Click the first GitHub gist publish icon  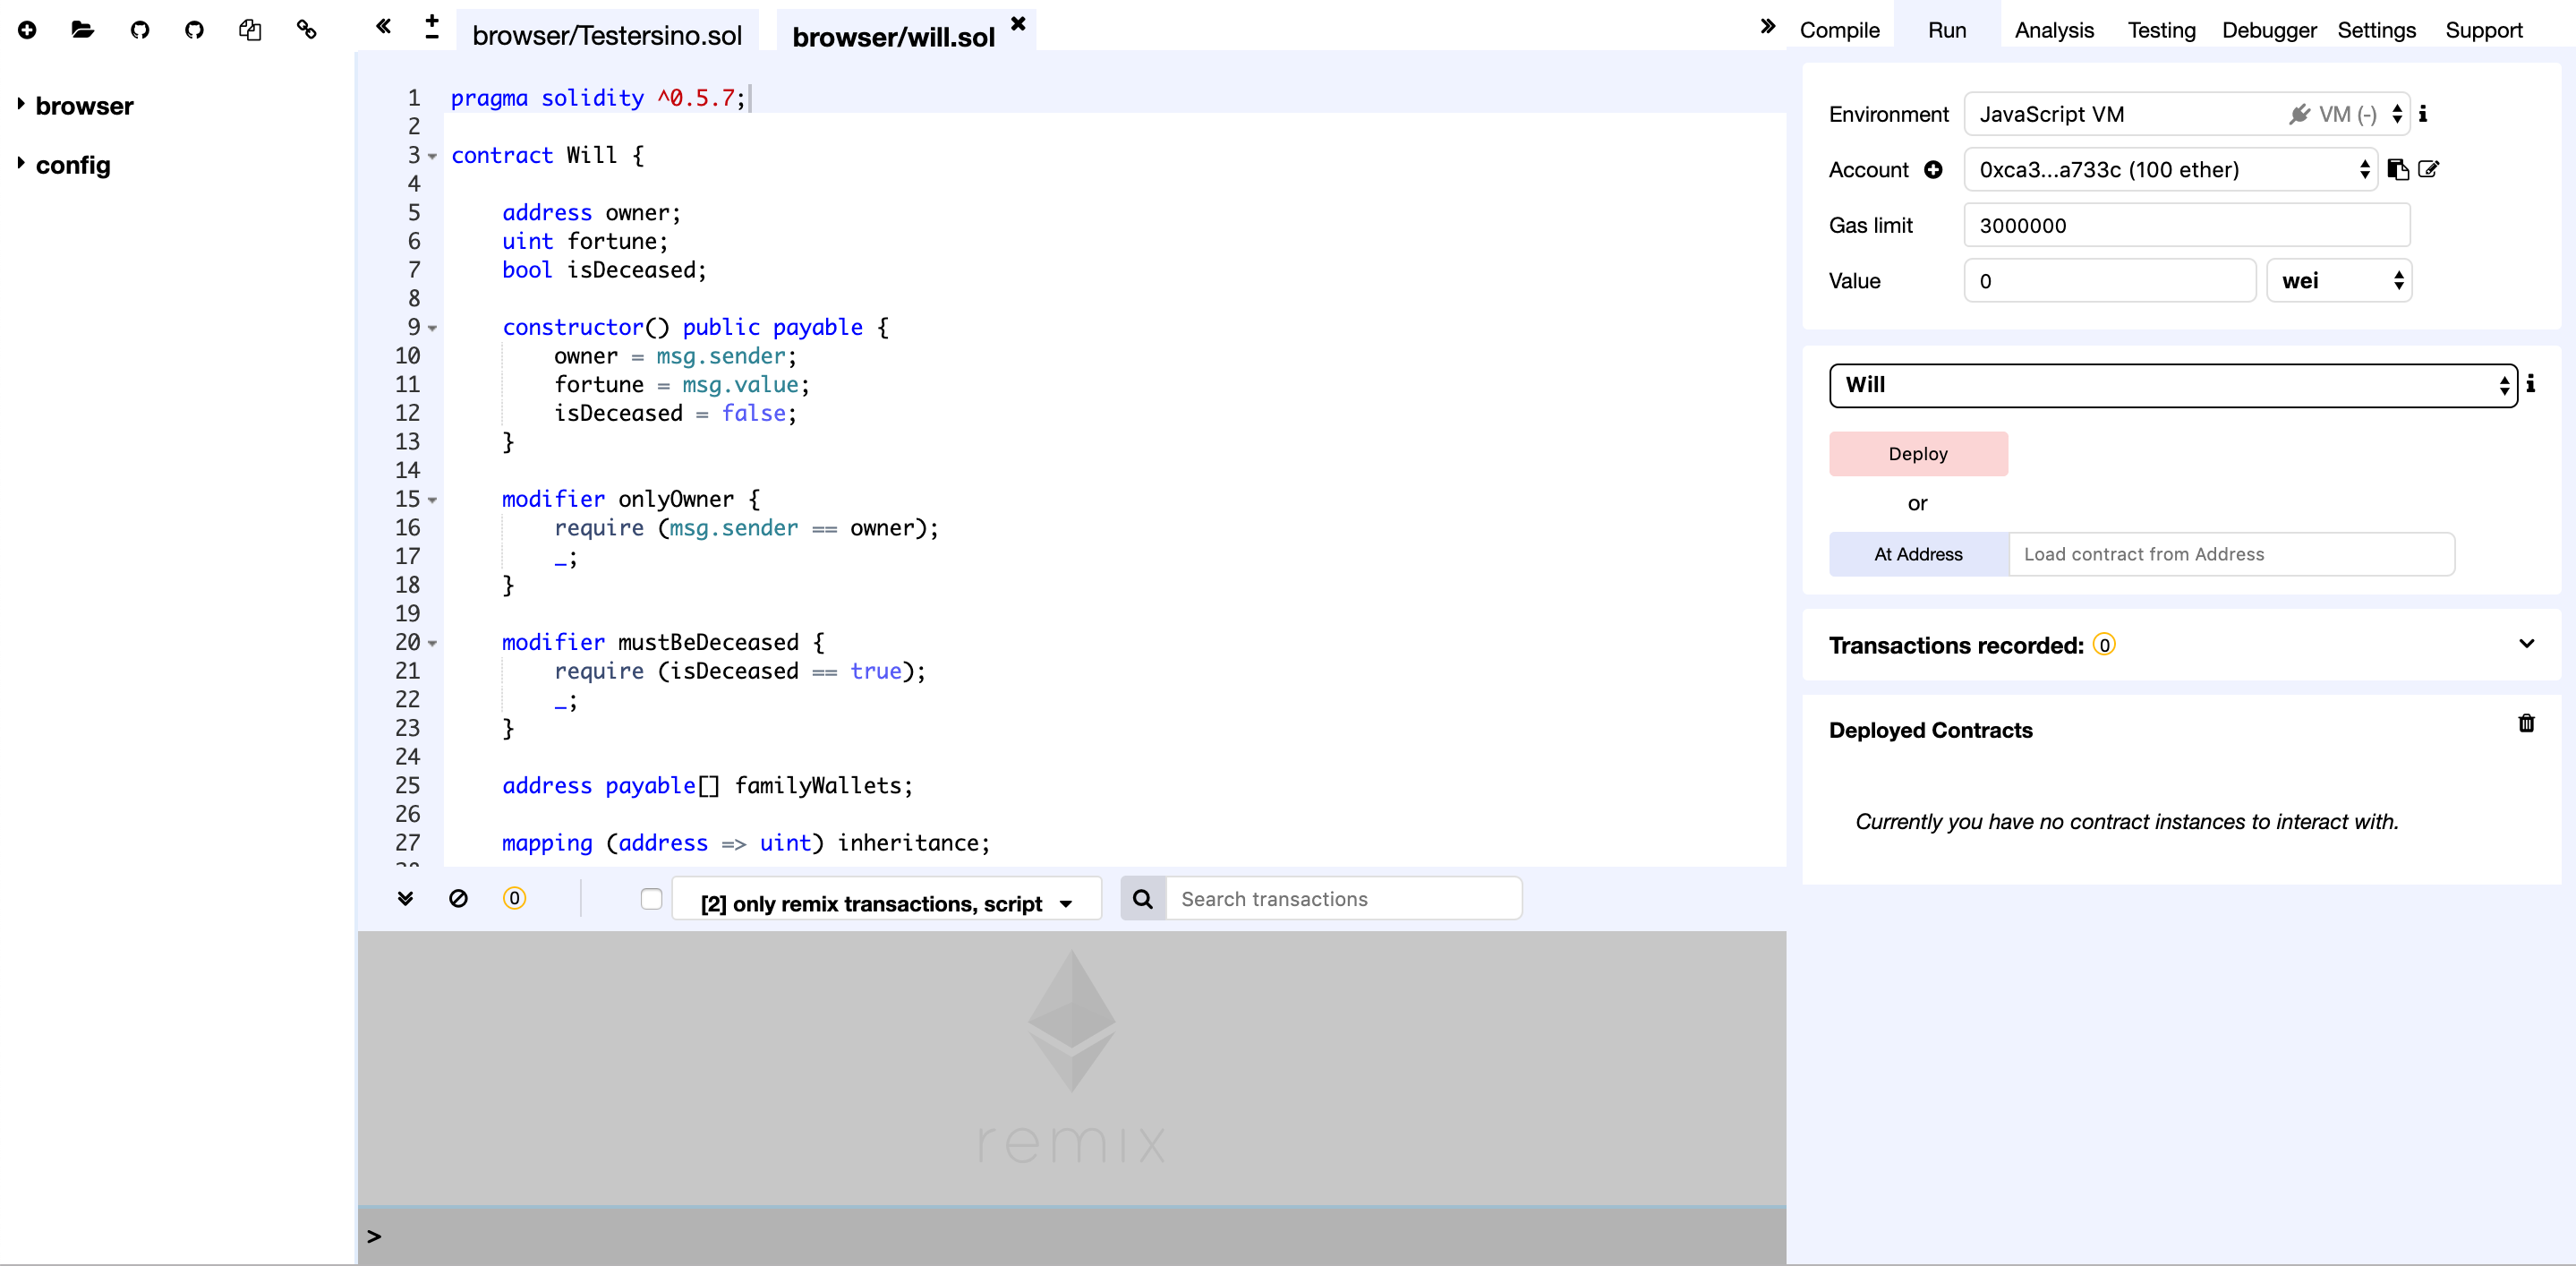point(139,30)
